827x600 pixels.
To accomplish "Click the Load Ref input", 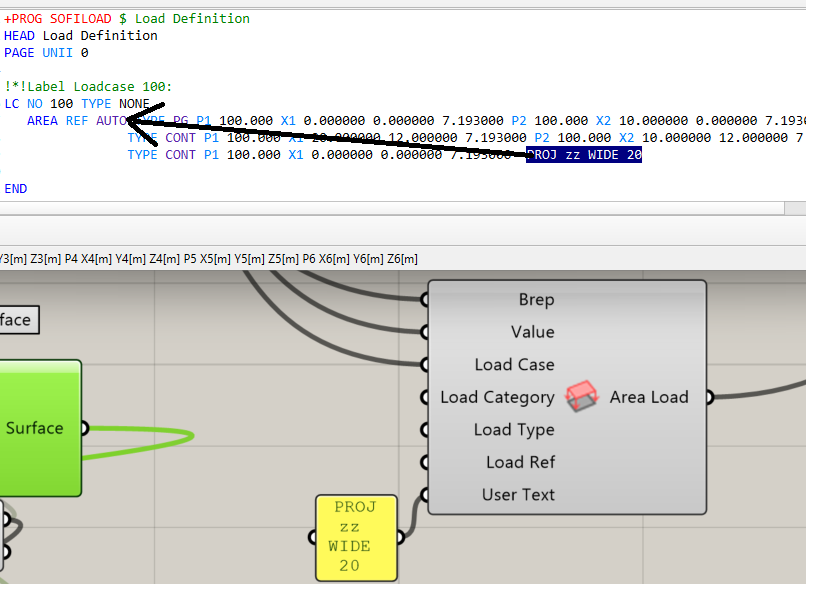I will 520,462.
